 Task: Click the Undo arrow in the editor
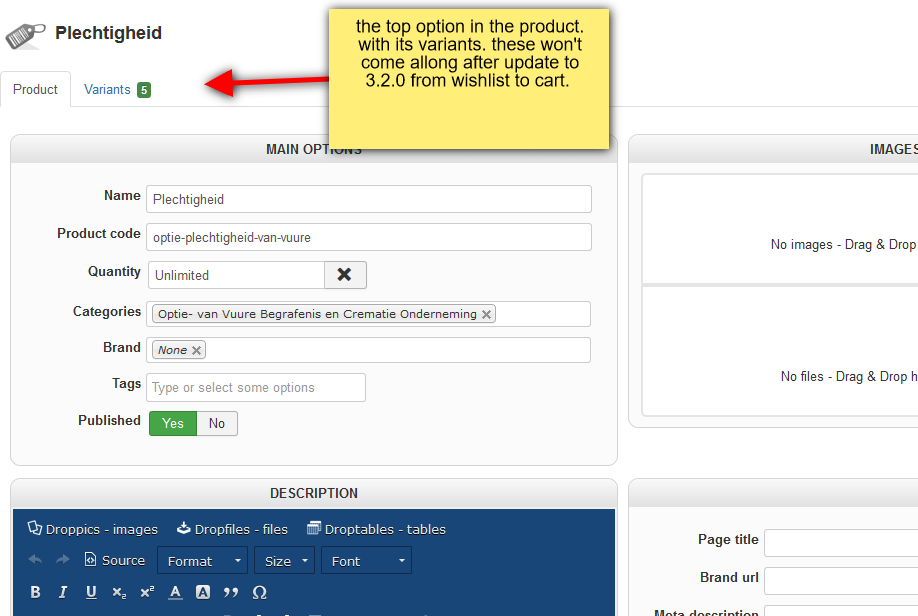pos(35,560)
